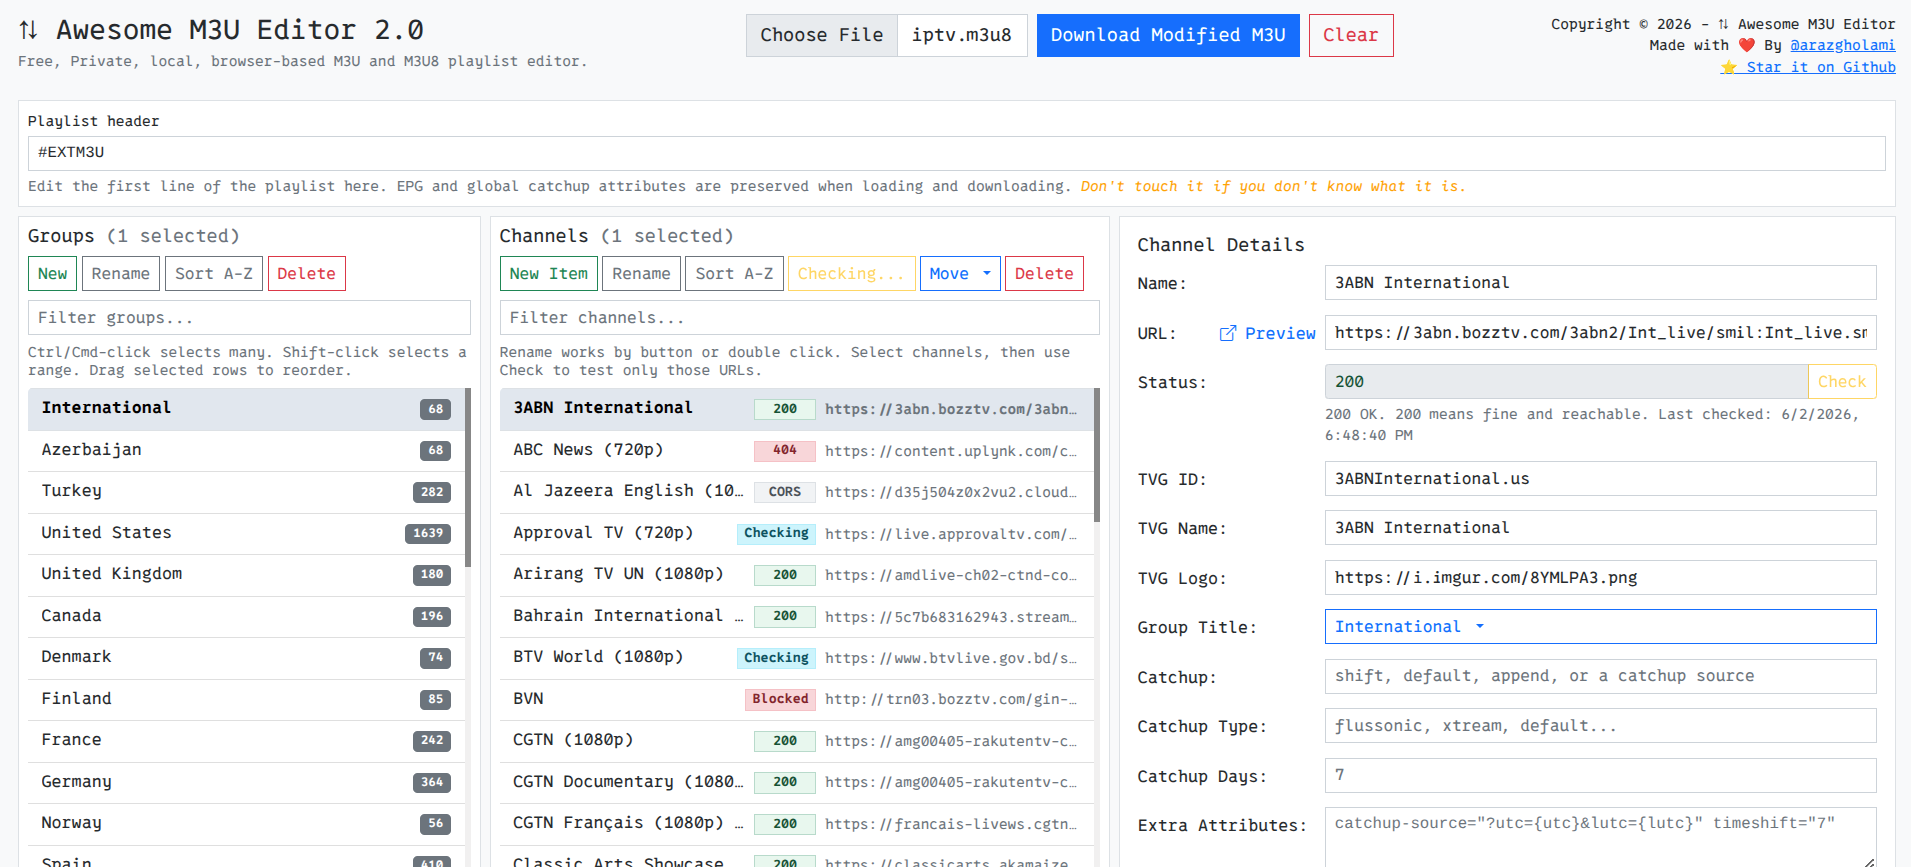This screenshot has height=867, width=1911.
Task: Select the France group
Action: [246, 740]
